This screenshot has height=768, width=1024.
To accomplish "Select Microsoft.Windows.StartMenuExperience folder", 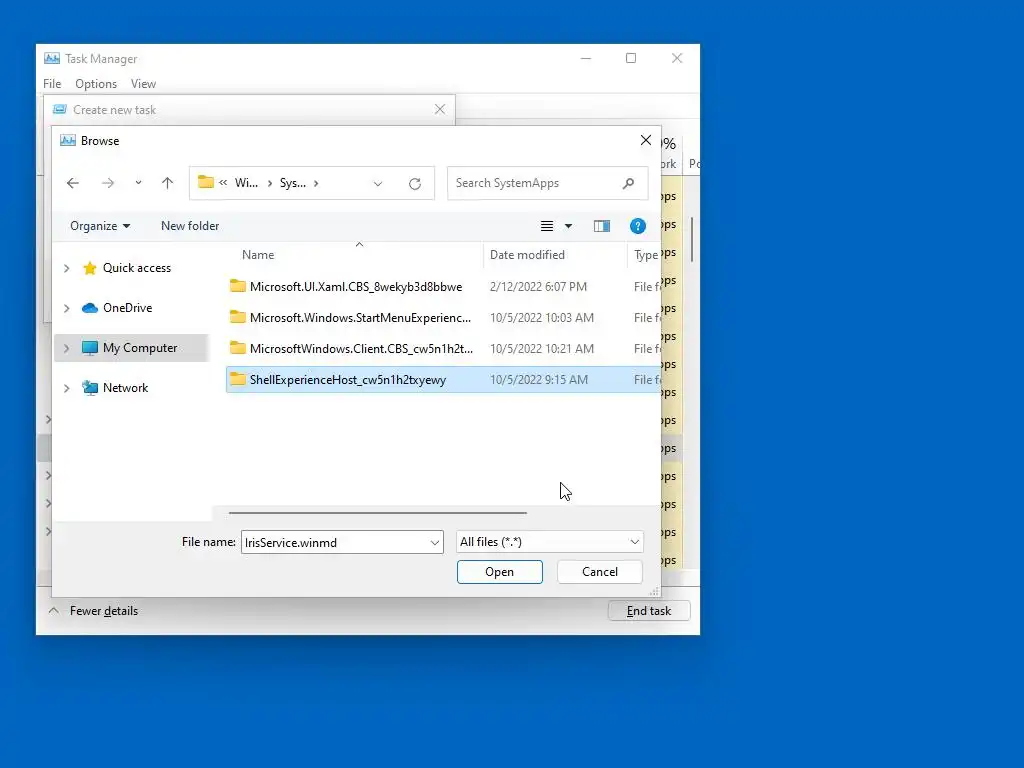I will click(360, 317).
